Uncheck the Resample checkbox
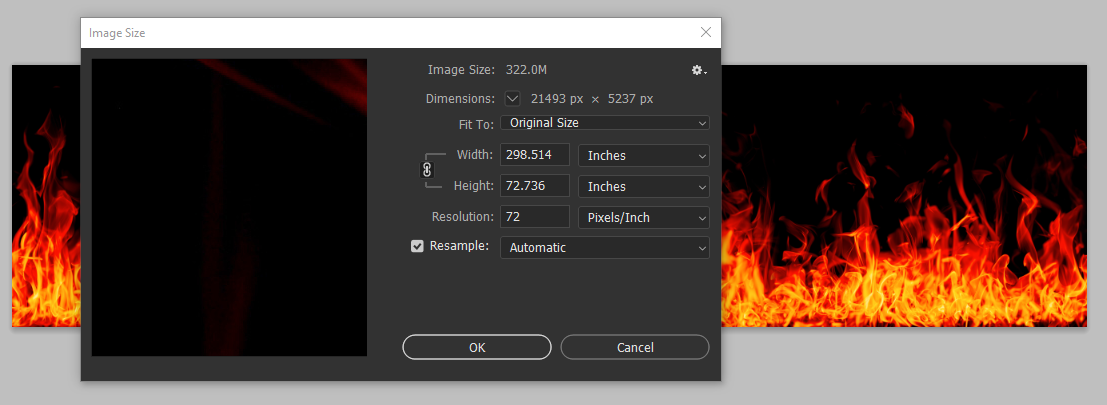Viewport: 1107px width, 405px height. (x=418, y=246)
